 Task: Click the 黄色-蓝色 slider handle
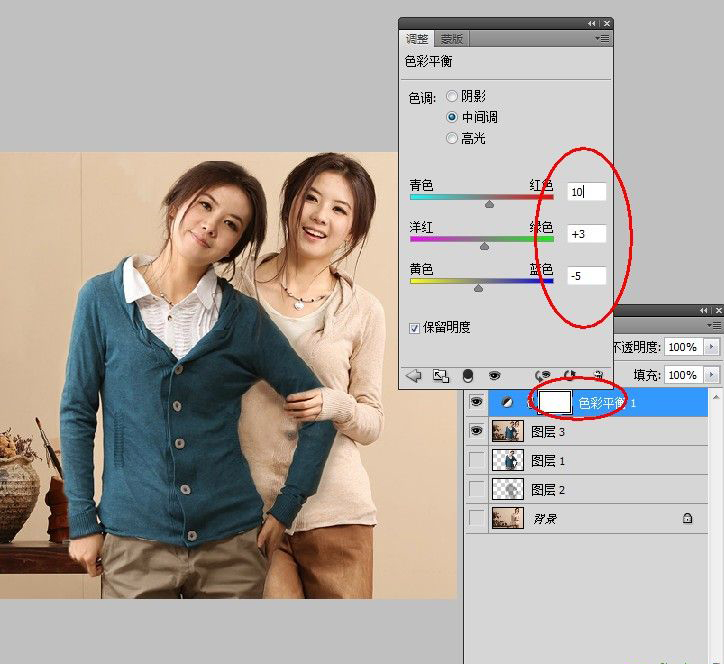(x=478, y=289)
